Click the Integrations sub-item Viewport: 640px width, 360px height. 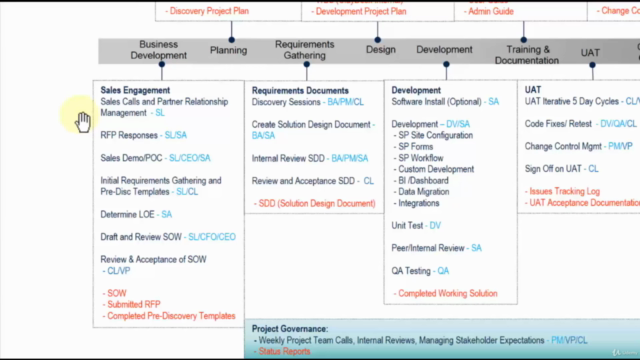pyautogui.click(x=416, y=203)
